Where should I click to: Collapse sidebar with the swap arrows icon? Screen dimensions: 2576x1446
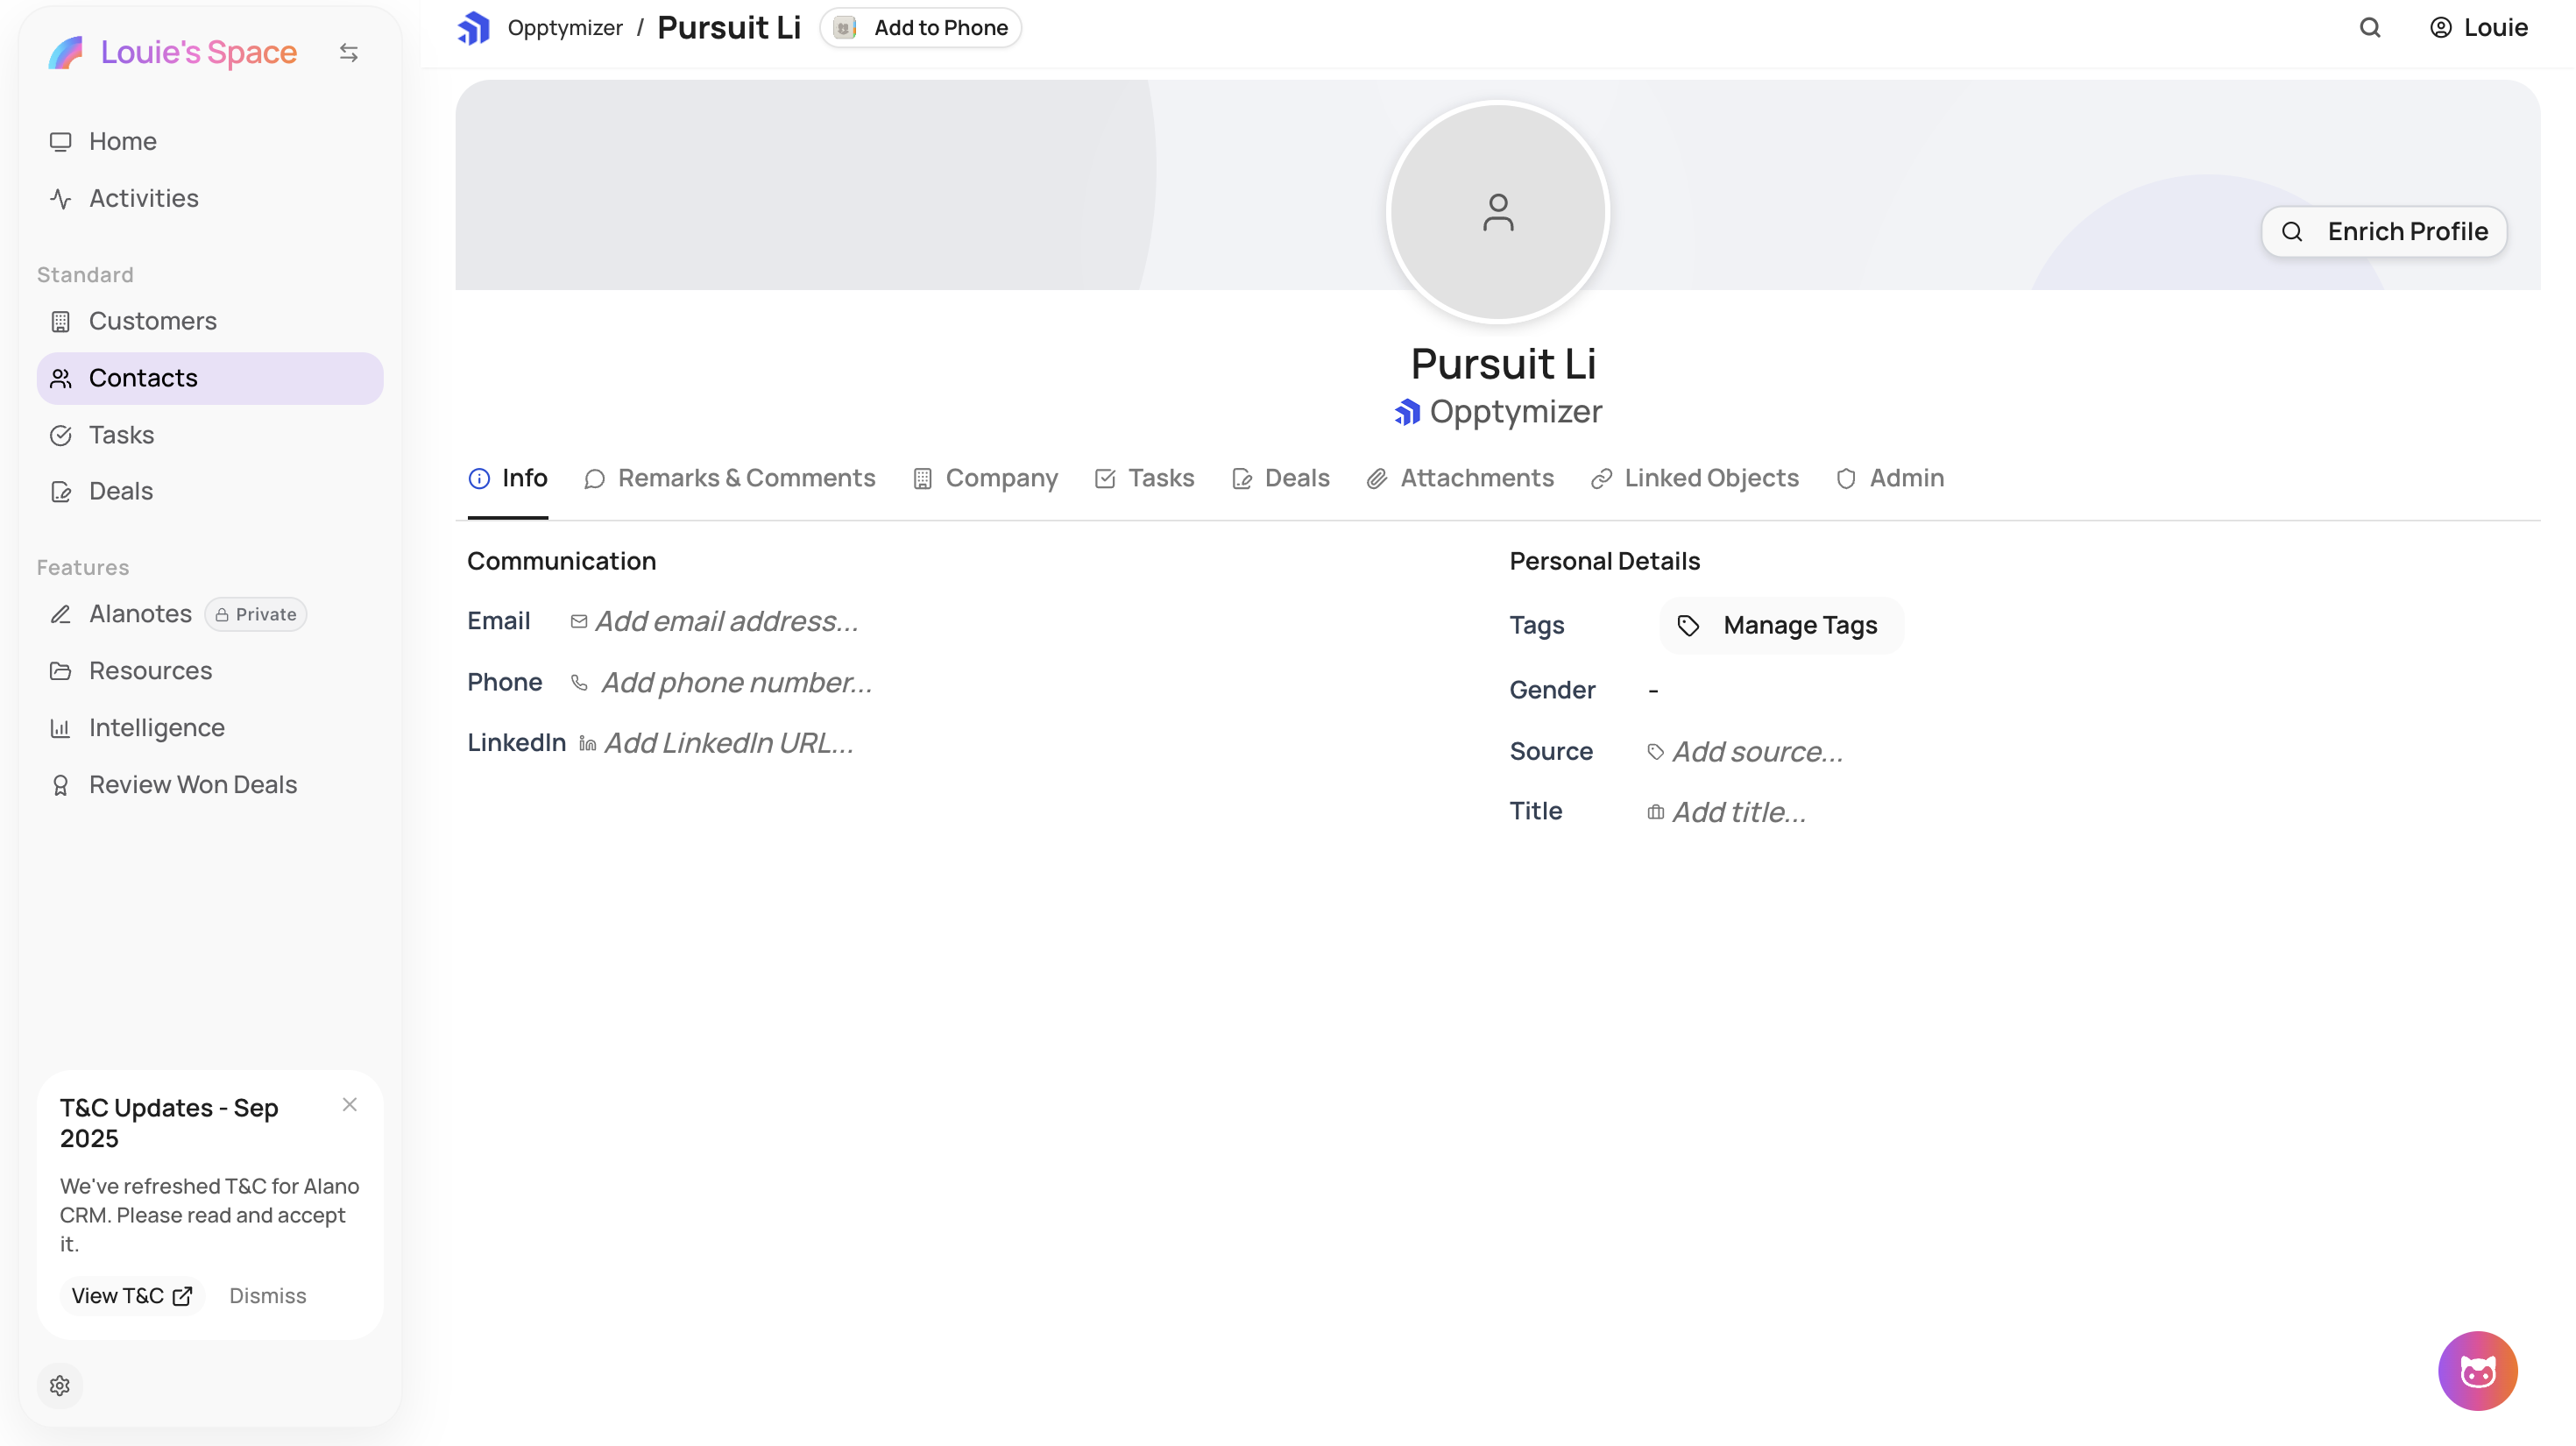coord(348,52)
